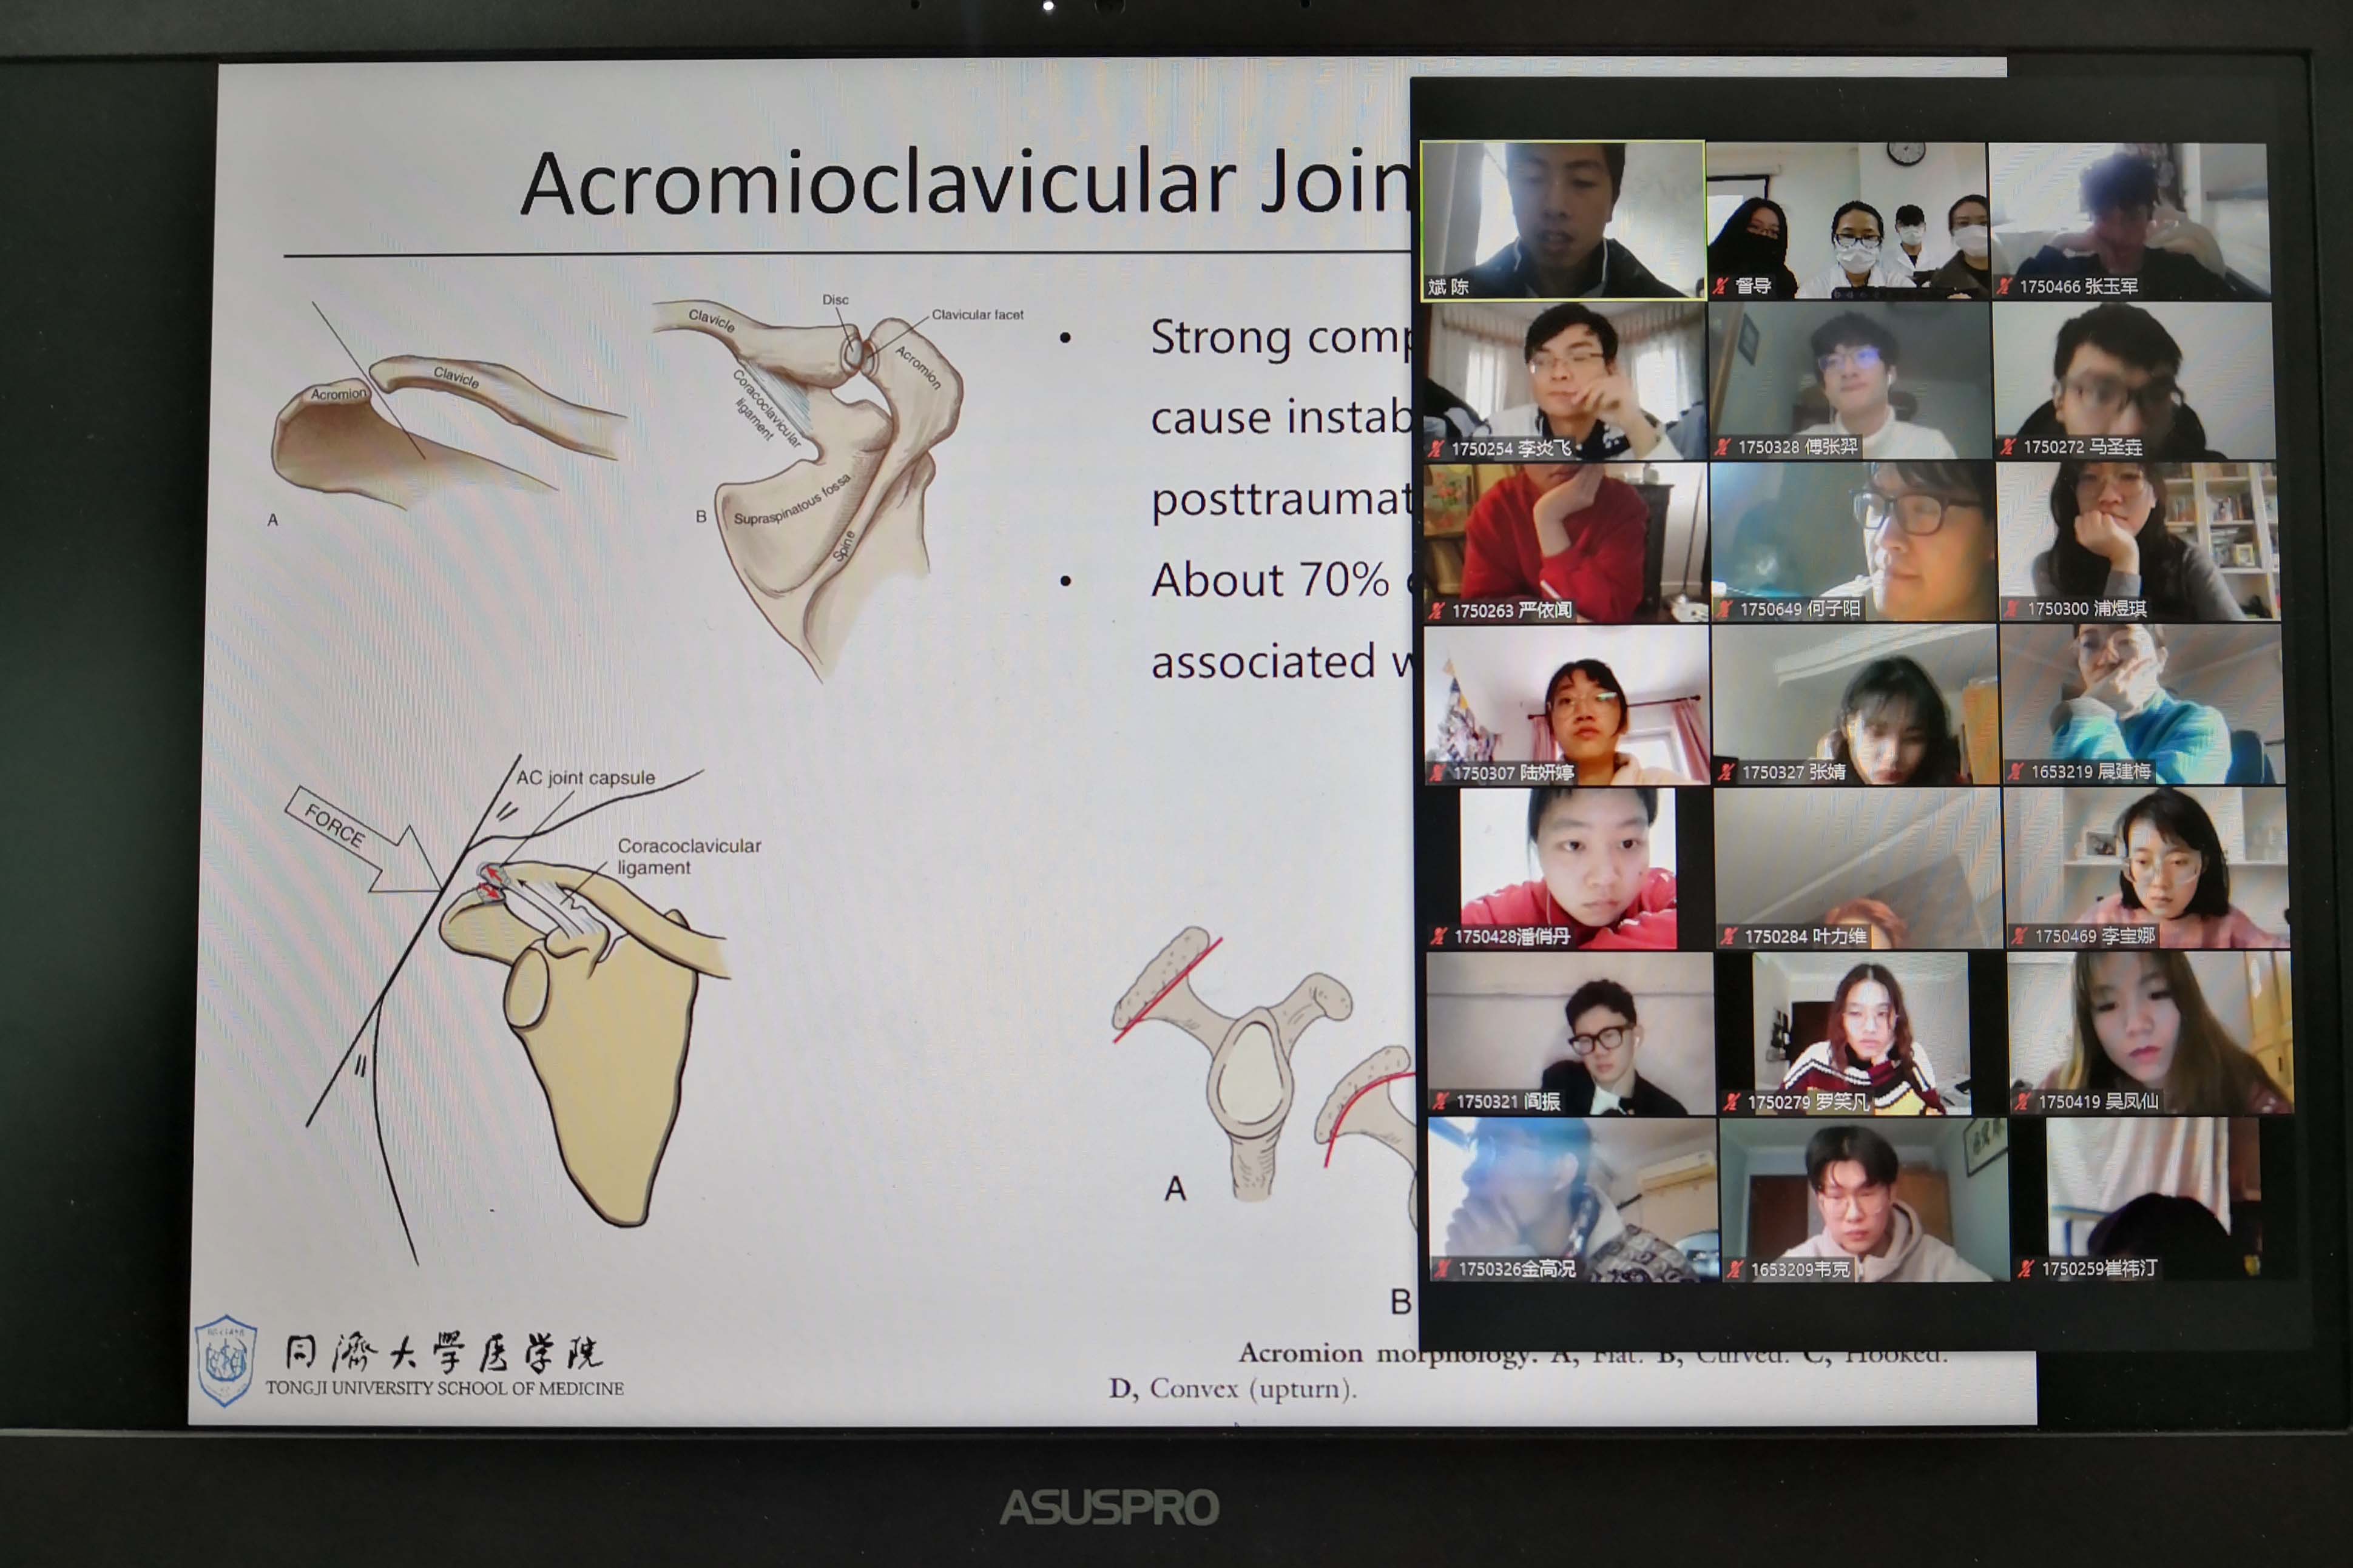This screenshot has height=1568, width=2353.
Task: Click muted mic icon beside 1750649
Action: [x=1724, y=609]
